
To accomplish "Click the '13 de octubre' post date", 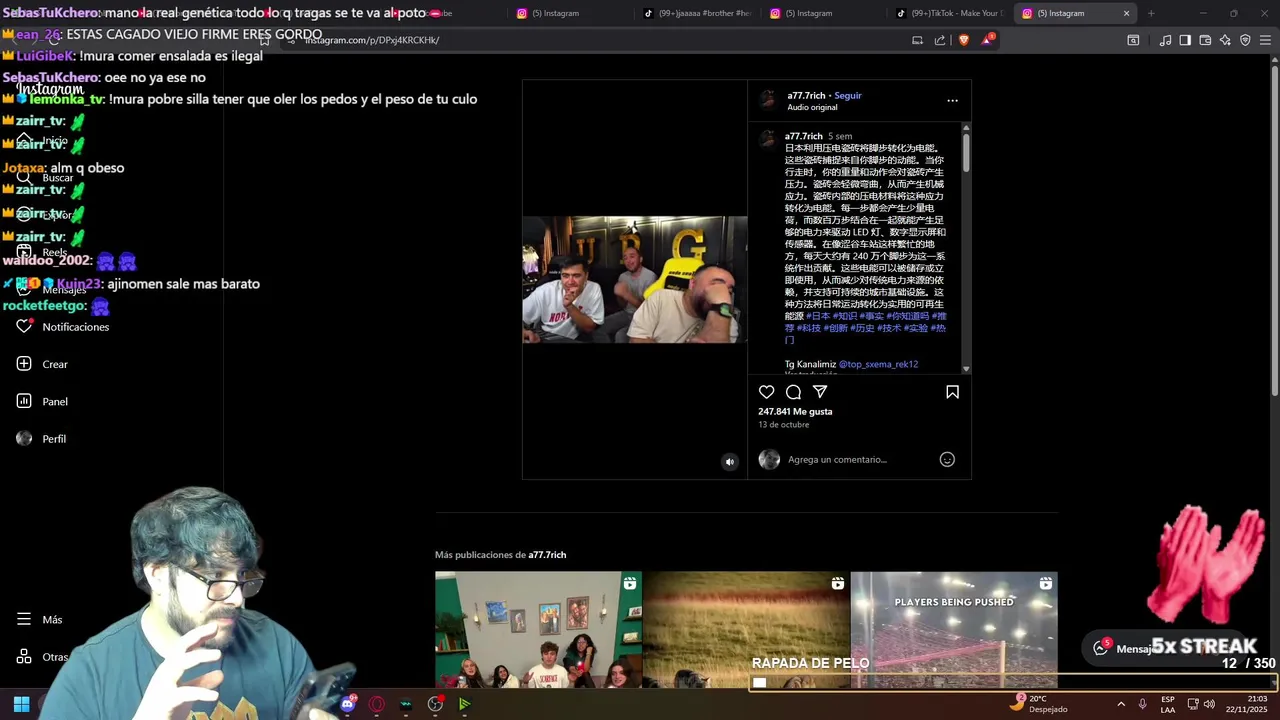I will click(x=783, y=425).
